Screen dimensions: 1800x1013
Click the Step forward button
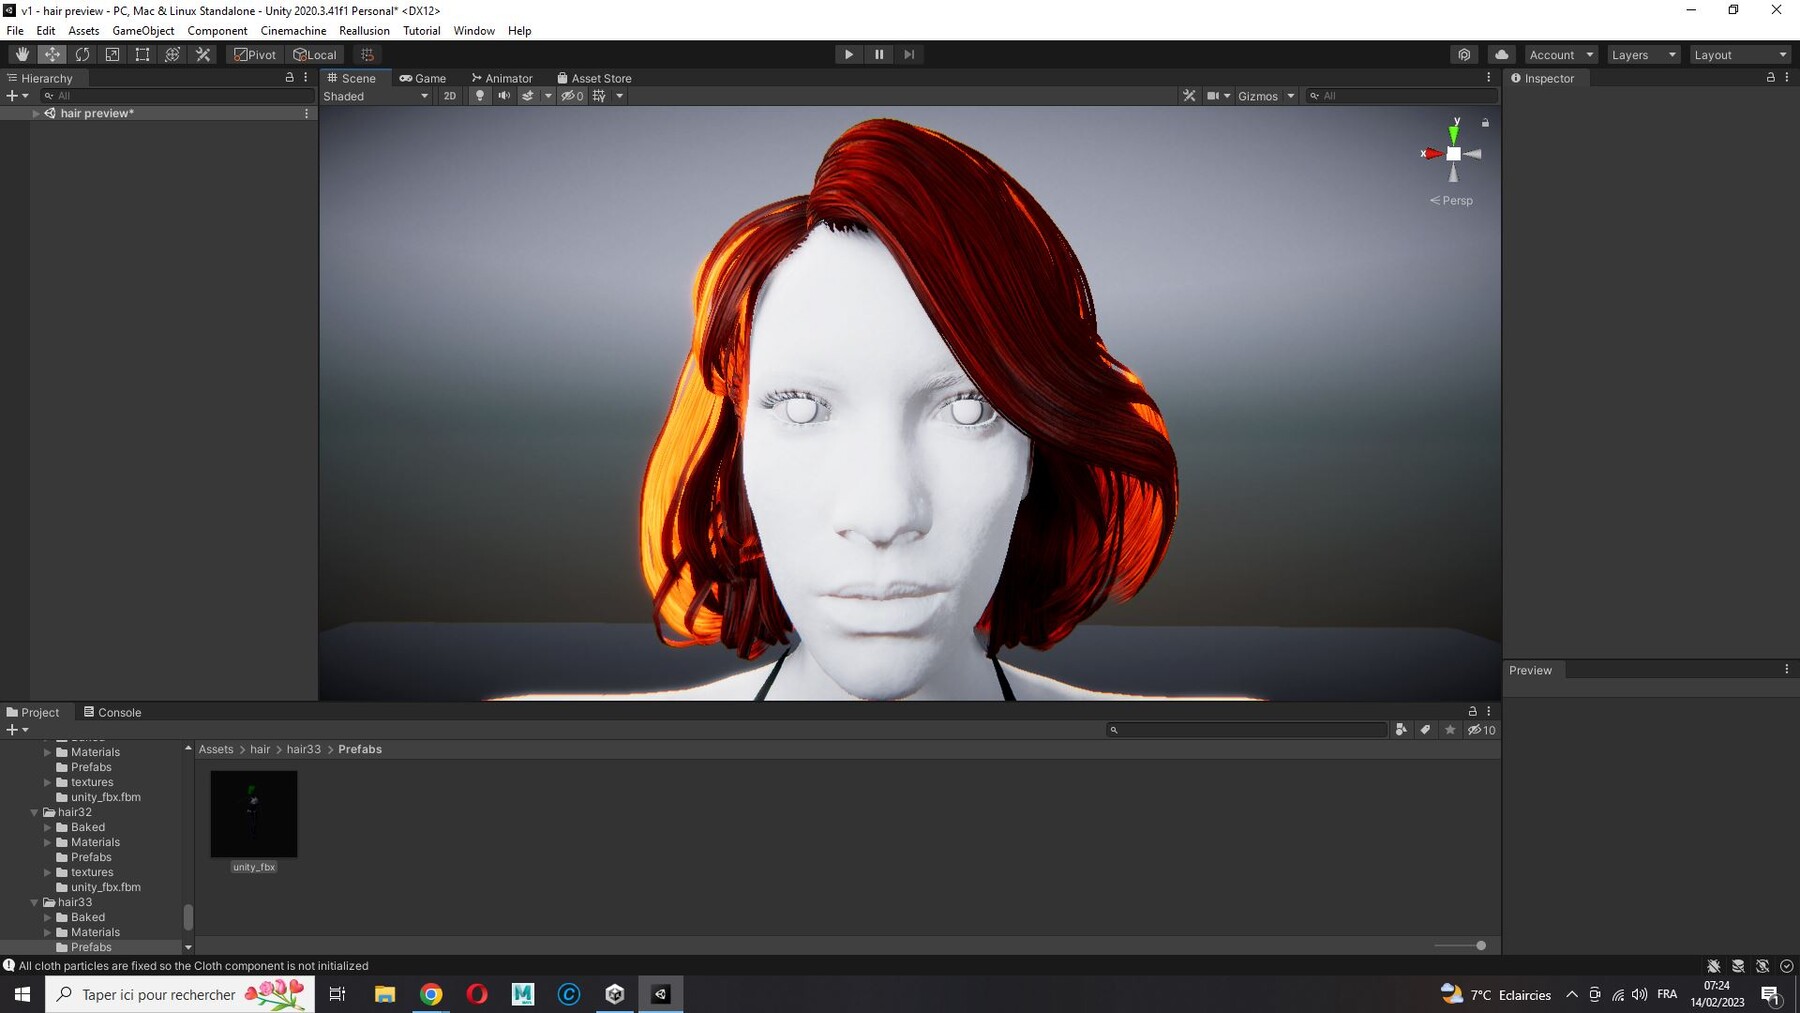[x=909, y=55]
